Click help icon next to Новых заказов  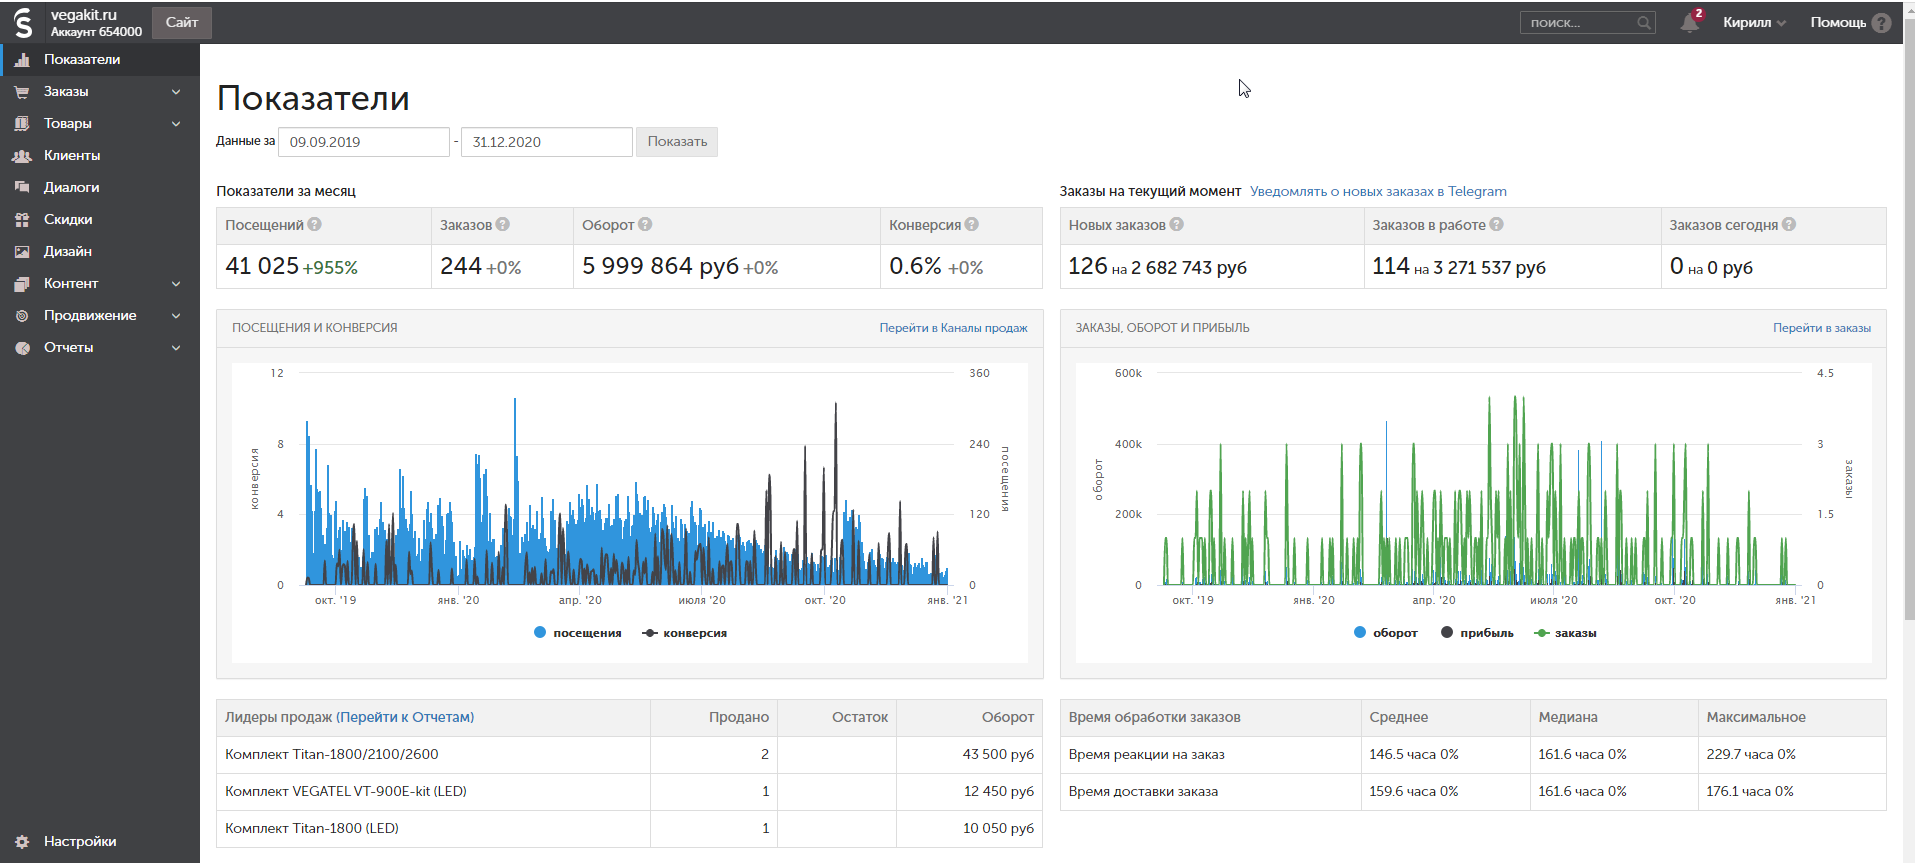click(x=1177, y=225)
